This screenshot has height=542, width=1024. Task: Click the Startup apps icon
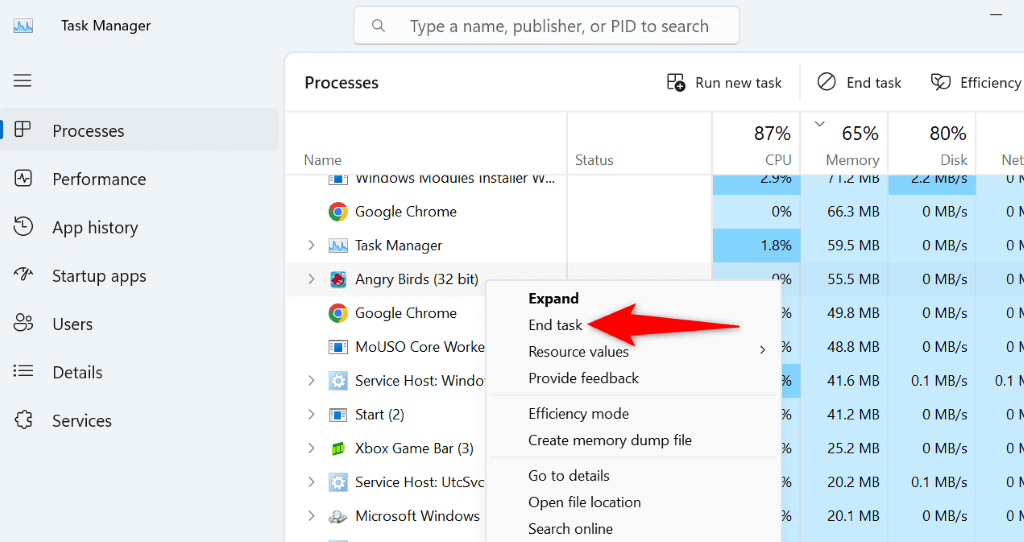(x=23, y=275)
